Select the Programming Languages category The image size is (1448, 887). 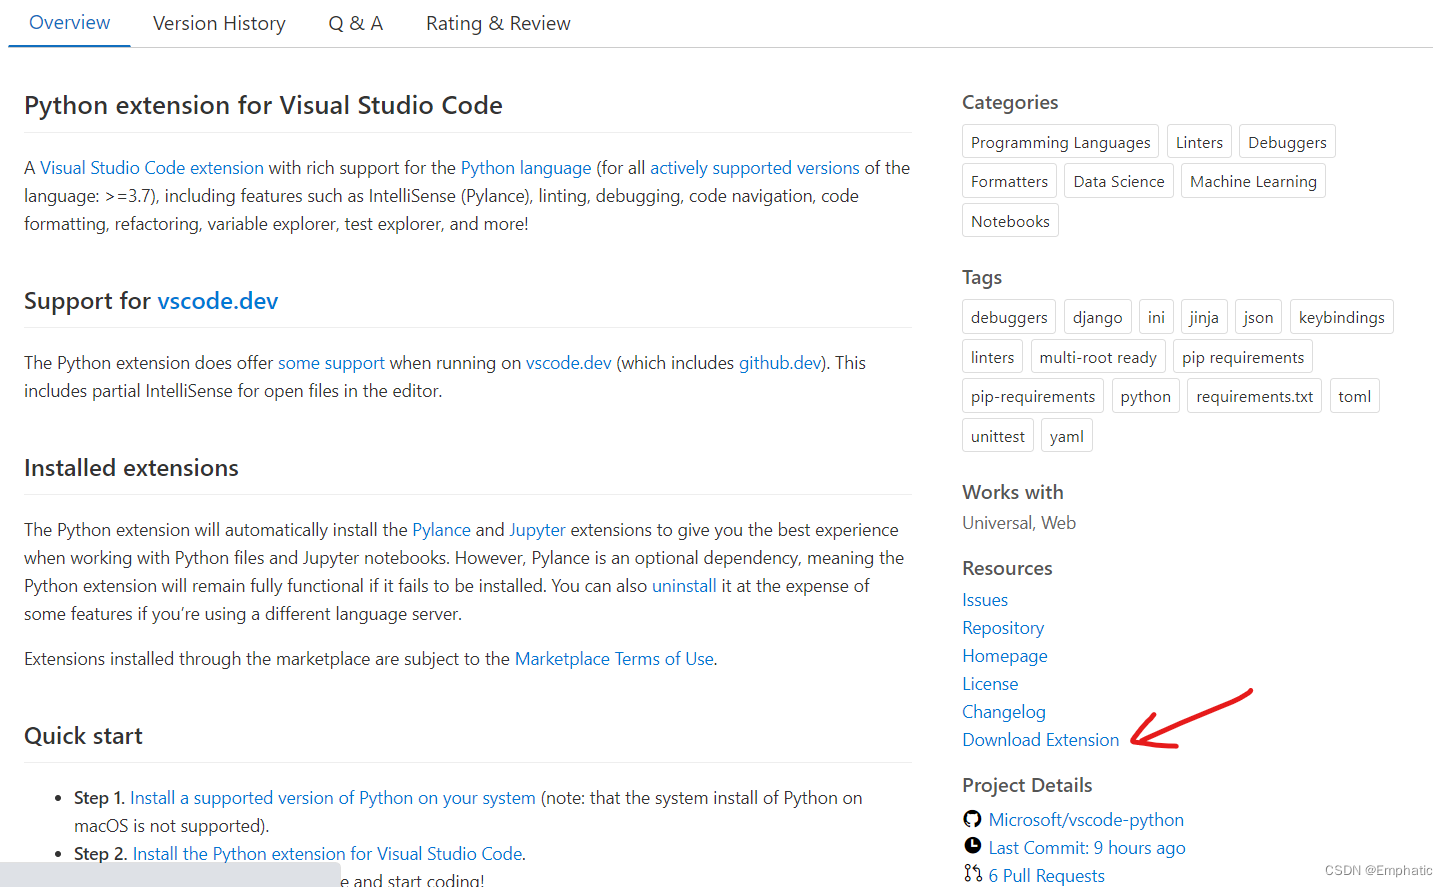(x=1060, y=142)
